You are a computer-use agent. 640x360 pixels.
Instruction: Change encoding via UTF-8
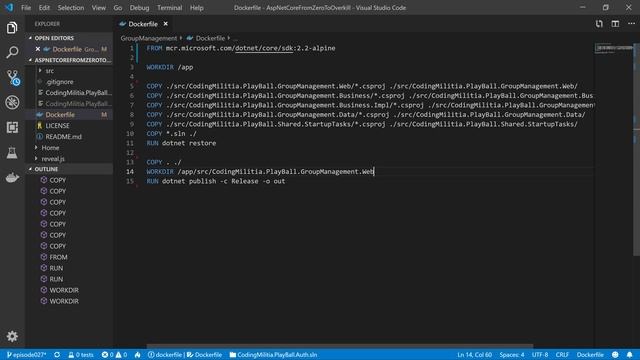point(540,355)
